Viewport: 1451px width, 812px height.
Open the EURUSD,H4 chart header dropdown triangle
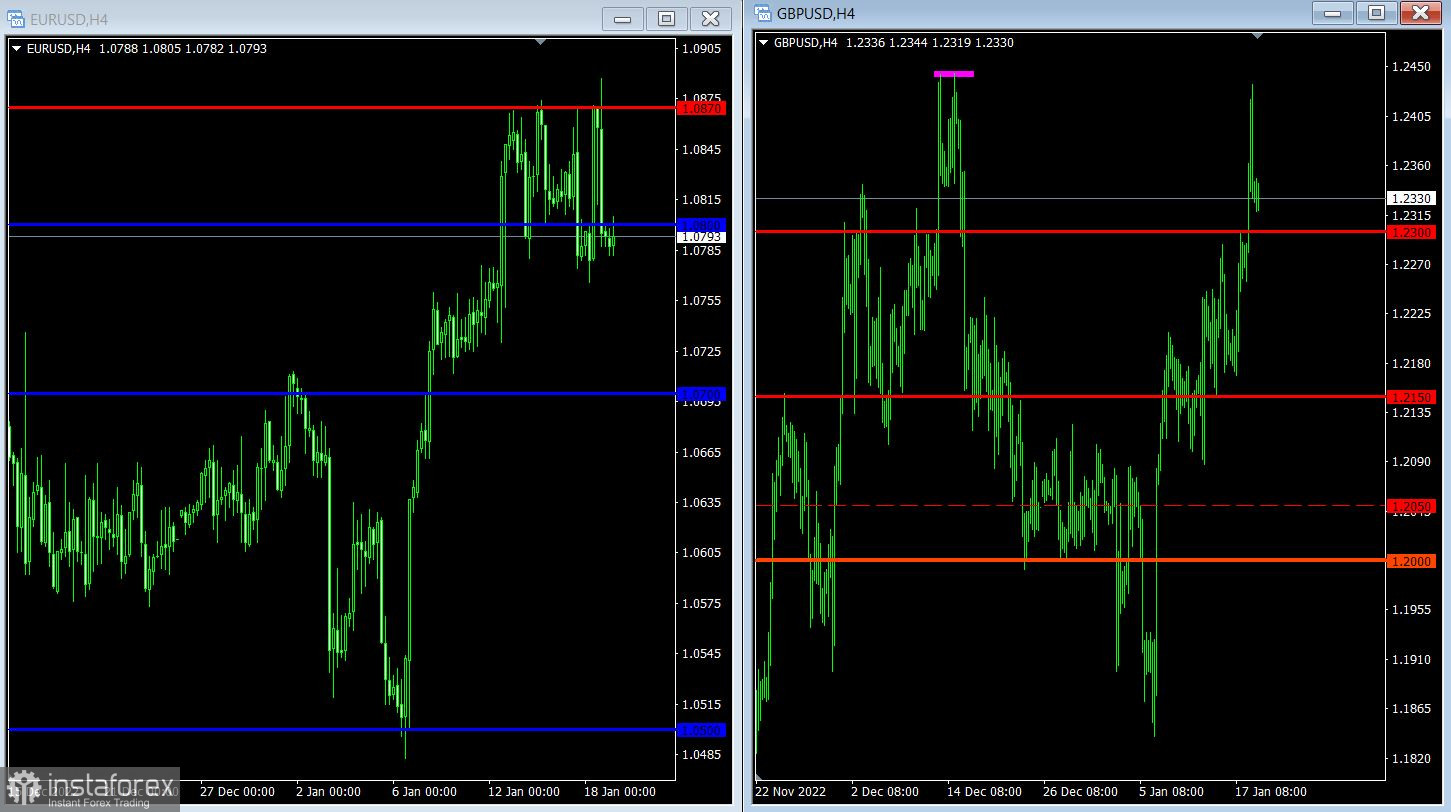point(16,48)
